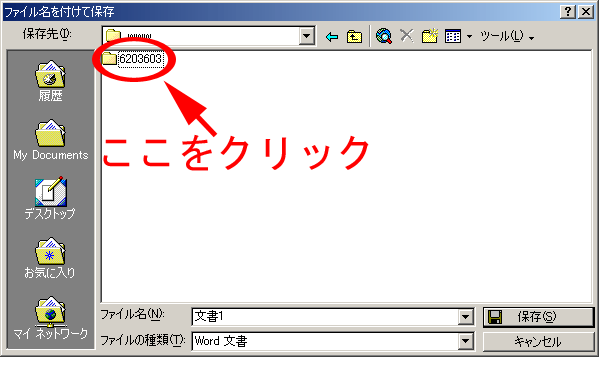Open the 履歴 history shortcut
The width and height of the screenshot is (599, 384).
(50, 81)
